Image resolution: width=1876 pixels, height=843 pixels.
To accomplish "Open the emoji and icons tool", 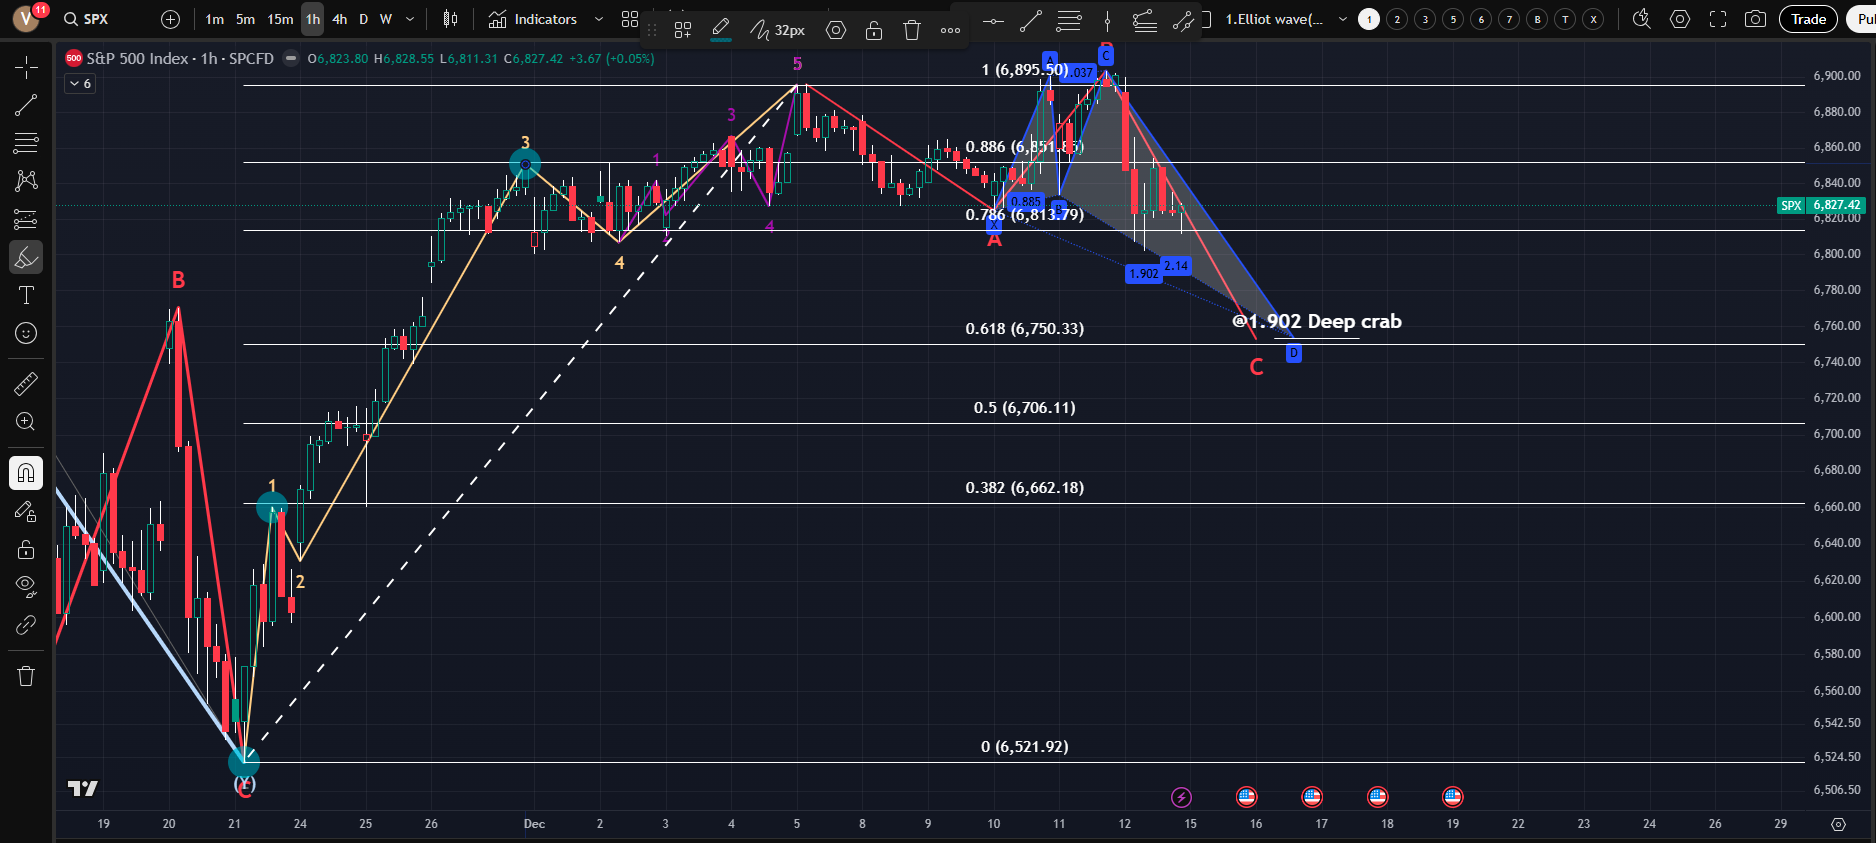I will point(26,333).
